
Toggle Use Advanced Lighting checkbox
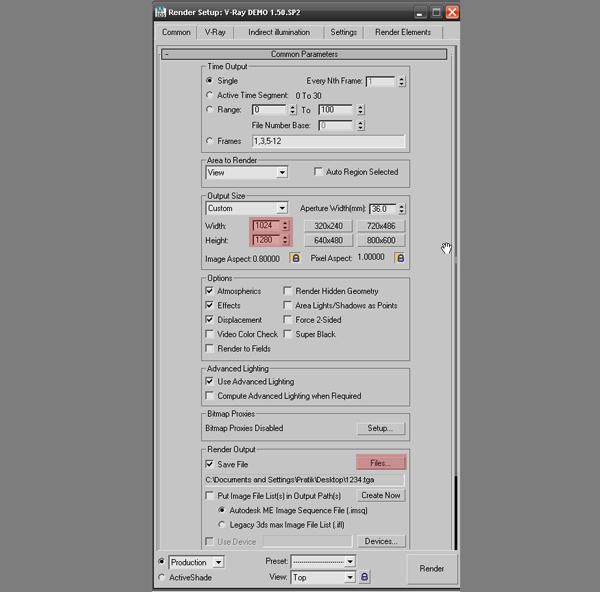tap(209, 381)
